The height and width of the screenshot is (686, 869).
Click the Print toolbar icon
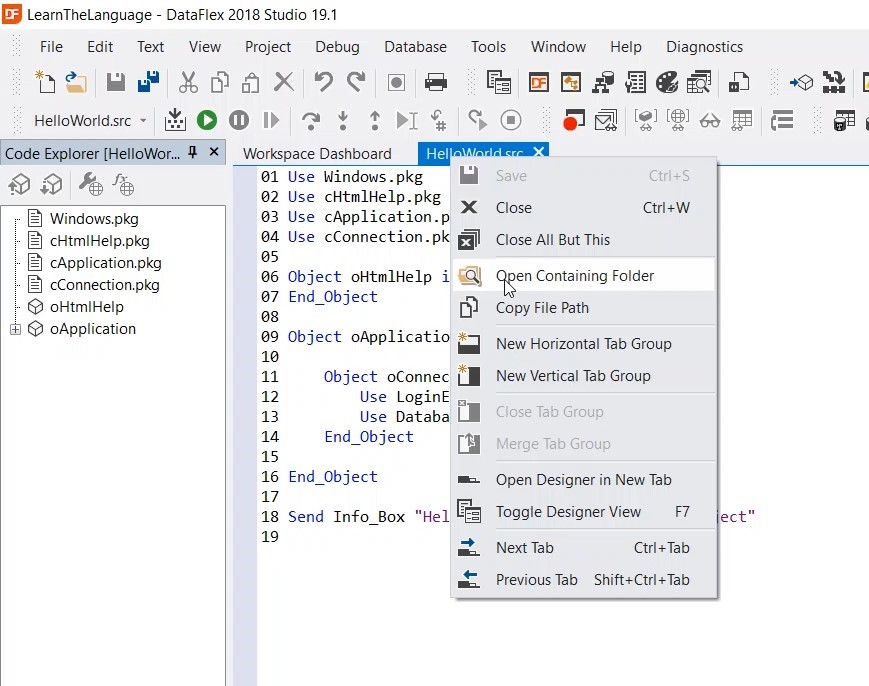pyautogui.click(x=436, y=82)
